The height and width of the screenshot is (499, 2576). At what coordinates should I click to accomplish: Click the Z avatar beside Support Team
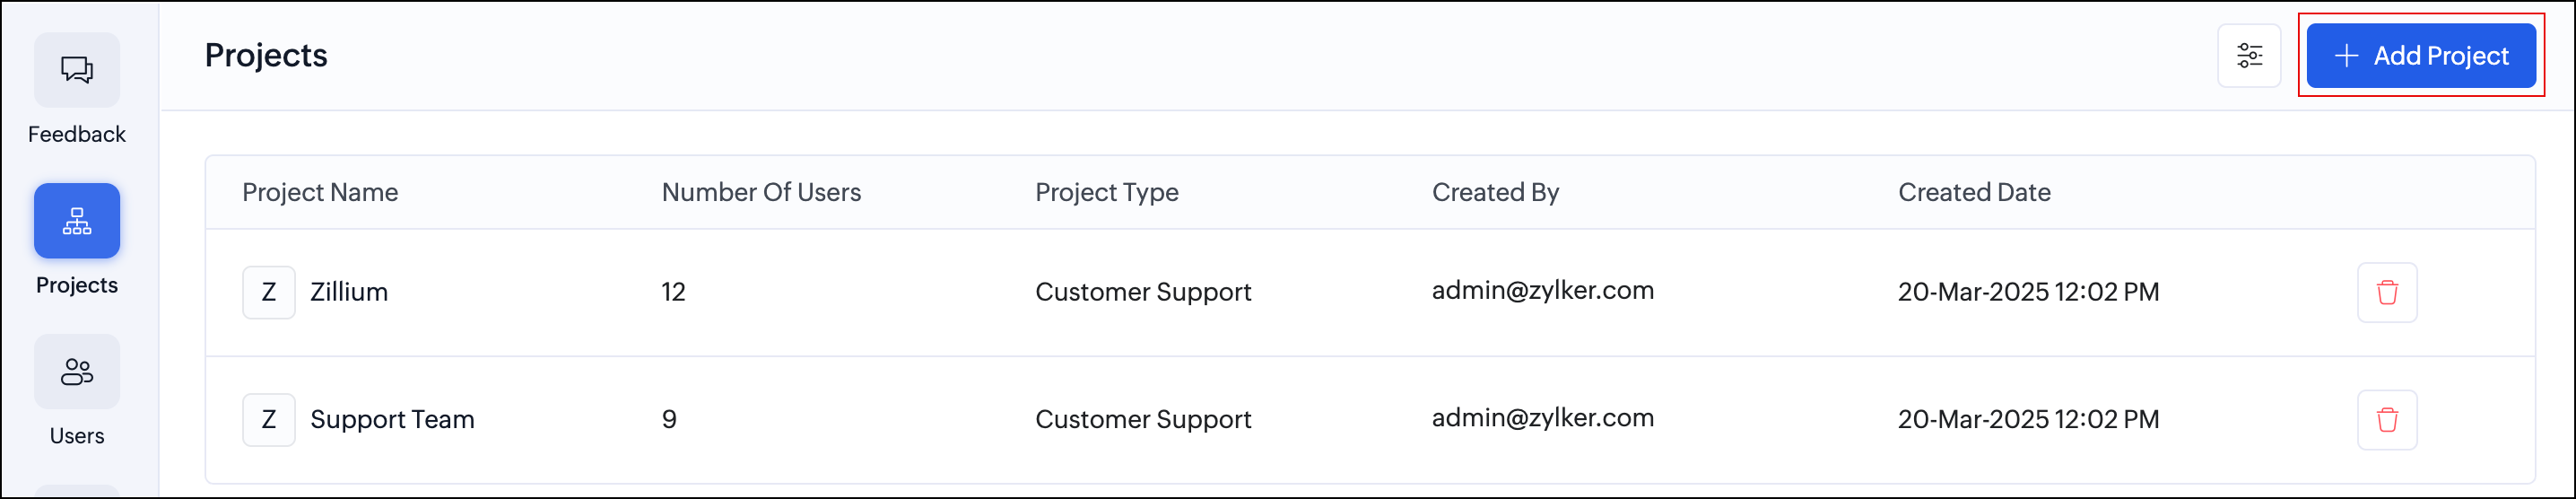pos(268,420)
